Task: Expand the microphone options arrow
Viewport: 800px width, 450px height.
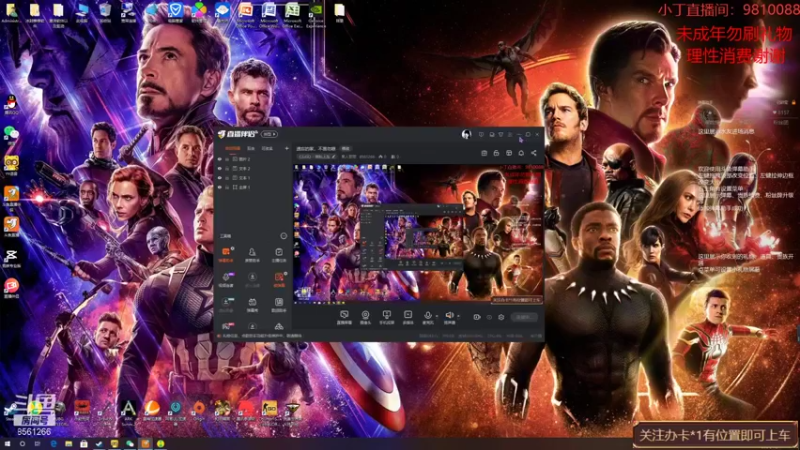Action: (436, 316)
